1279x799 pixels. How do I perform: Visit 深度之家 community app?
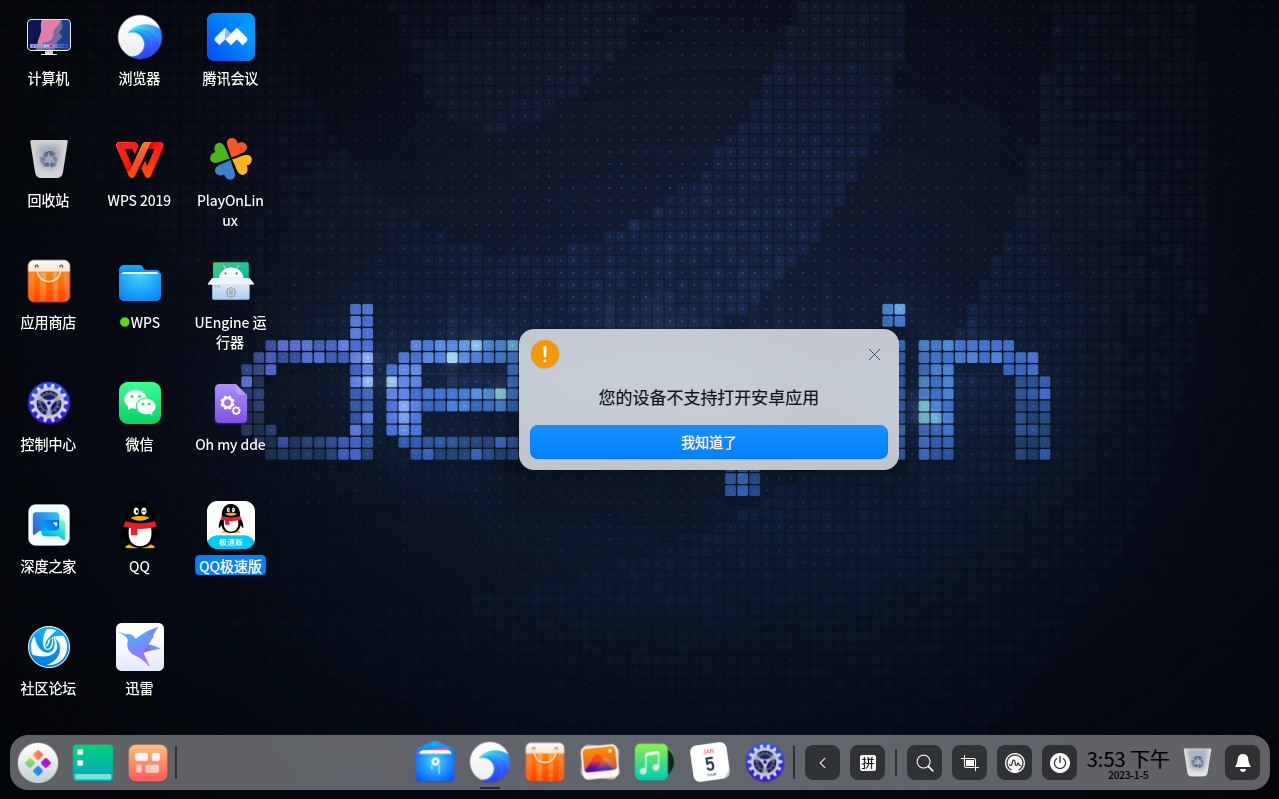click(48, 524)
